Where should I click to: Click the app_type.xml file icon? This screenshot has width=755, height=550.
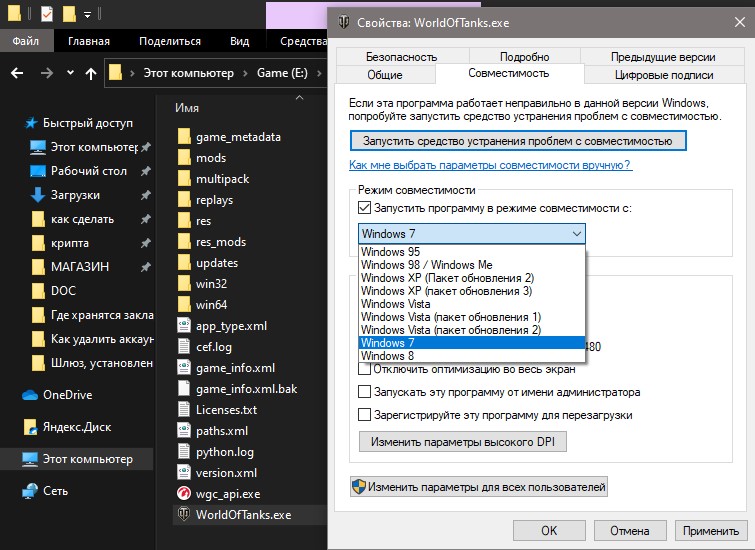[x=184, y=326]
